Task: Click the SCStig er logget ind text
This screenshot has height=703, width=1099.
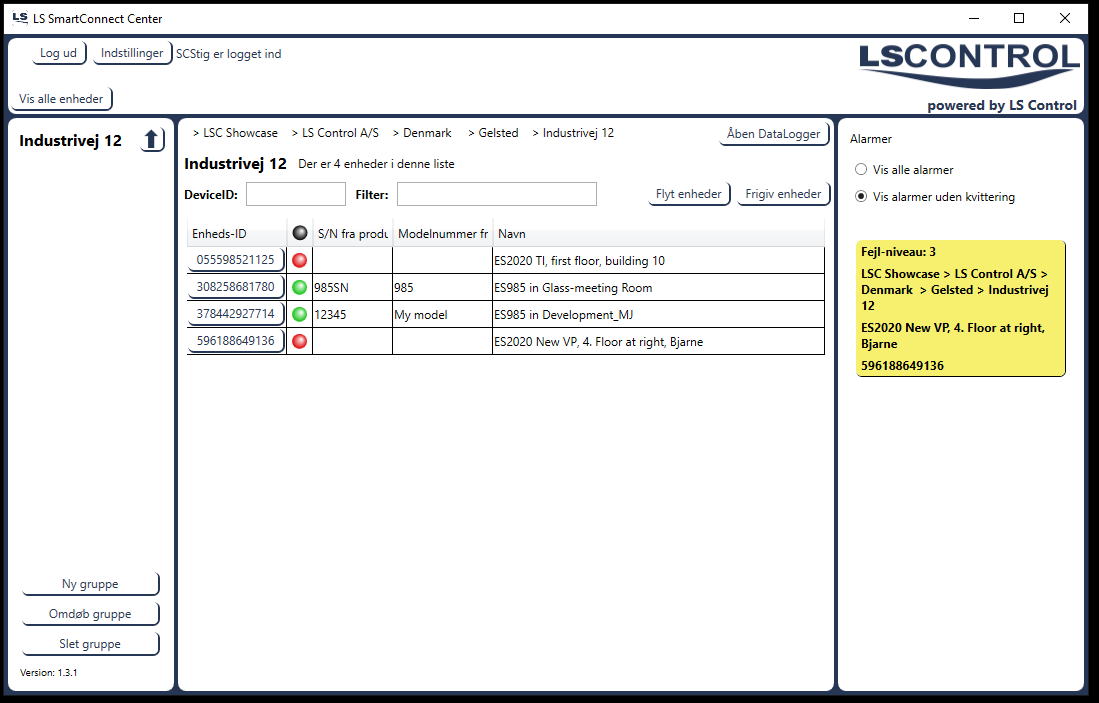Action: (228, 54)
